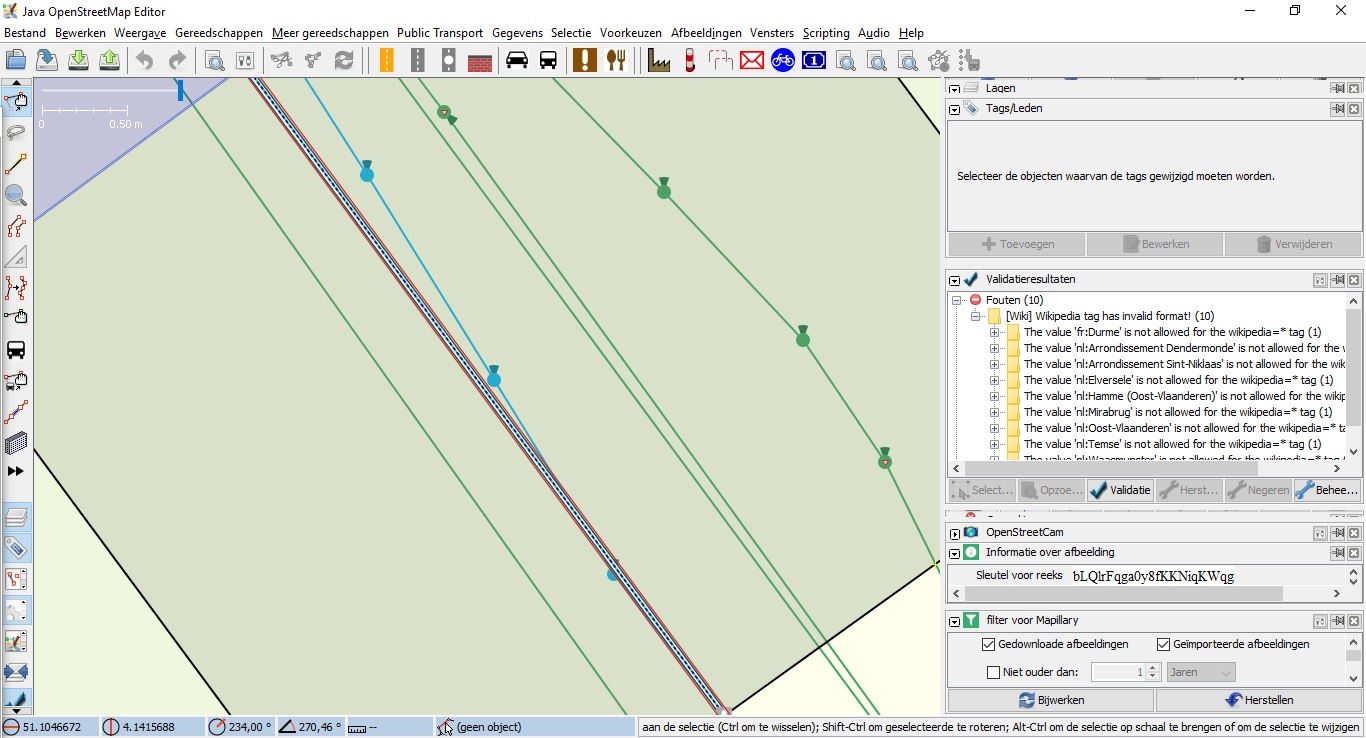Open the Voorkeuzen menu

(630, 33)
